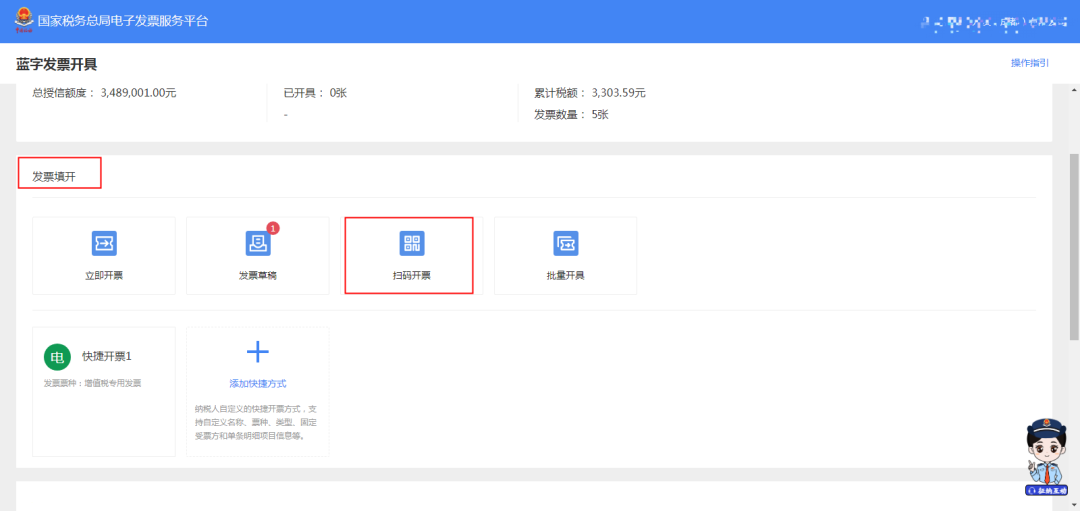This screenshot has height=511, width=1080.
Task: Click the 批量开具 text label
Action: tap(566, 275)
